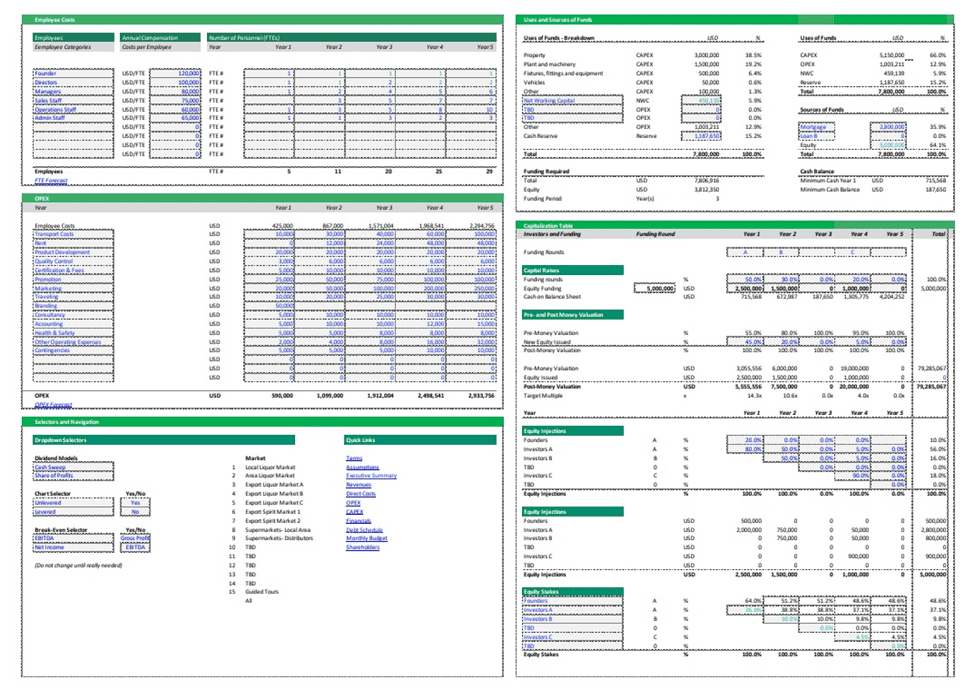Select the Equity Funding input 5,000,000
Screen dimensions: 975x699
(655, 289)
